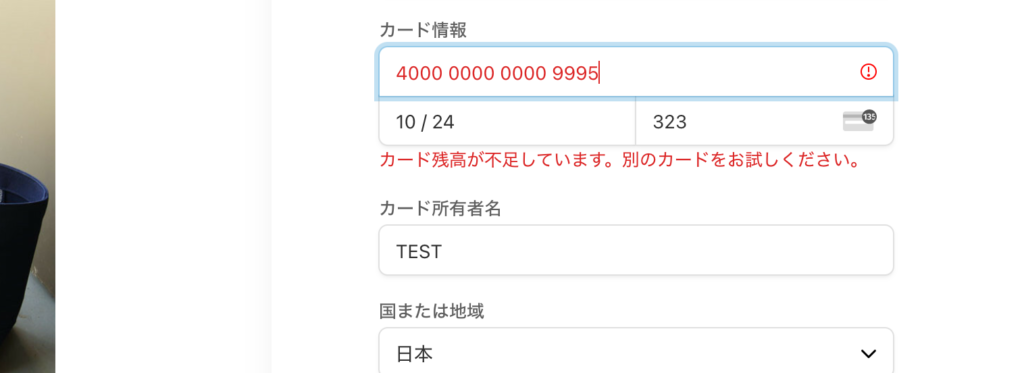The image size is (1024, 373).
Task: Click the カード情報 label
Action: (x=423, y=30)
